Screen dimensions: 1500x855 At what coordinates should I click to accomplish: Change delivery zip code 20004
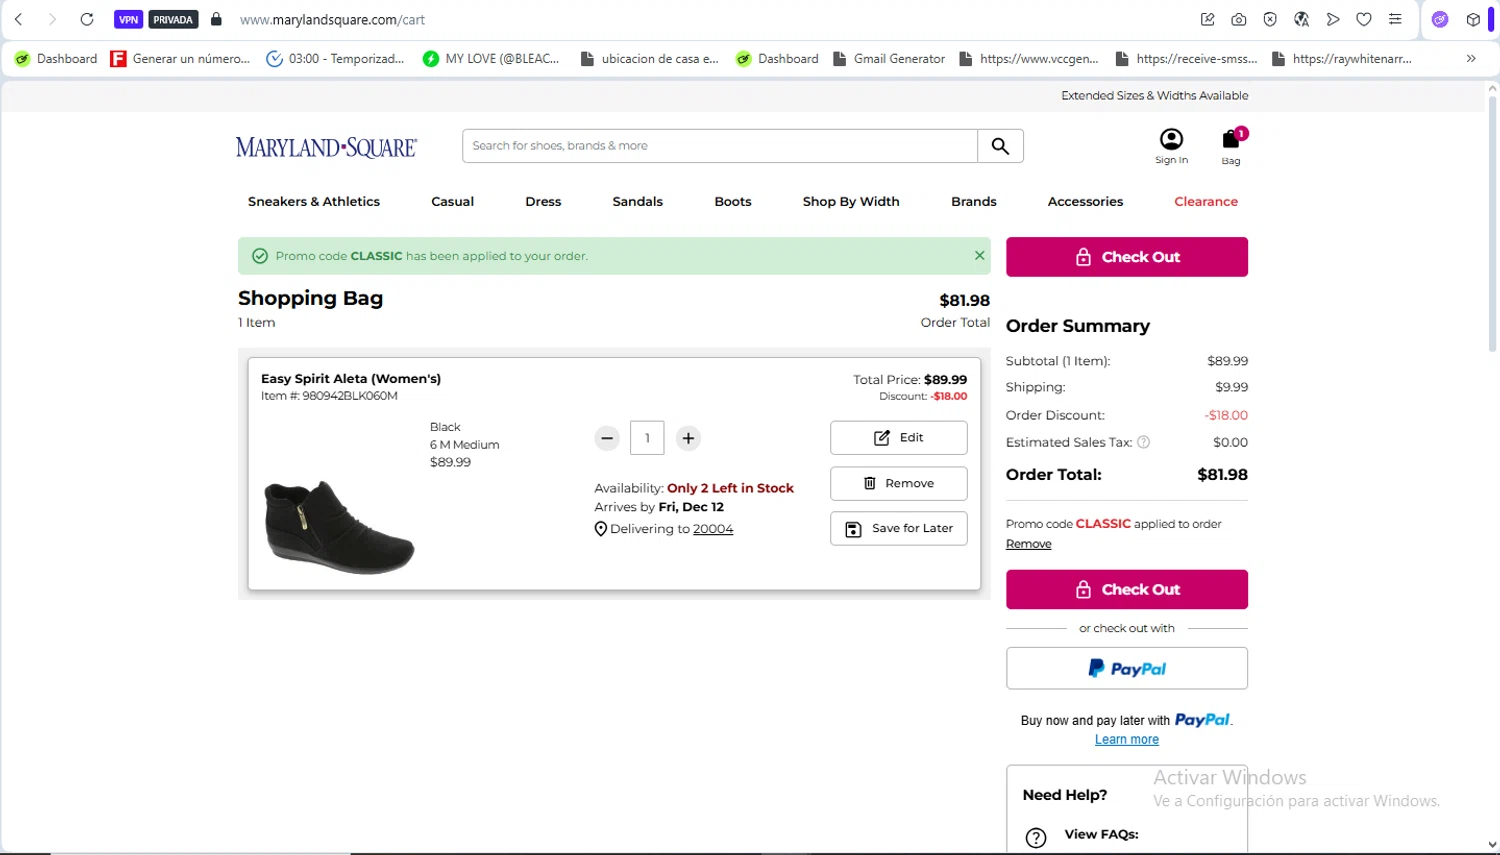713,529
